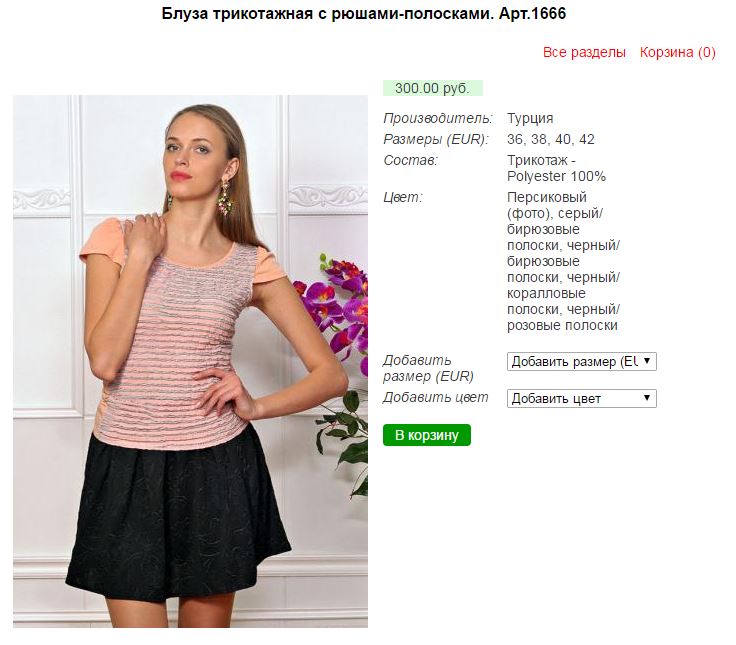This screenshot has width=736, height=645.
Task: Click the product photo of the peach blouse
Action: (x=190, y=361)
